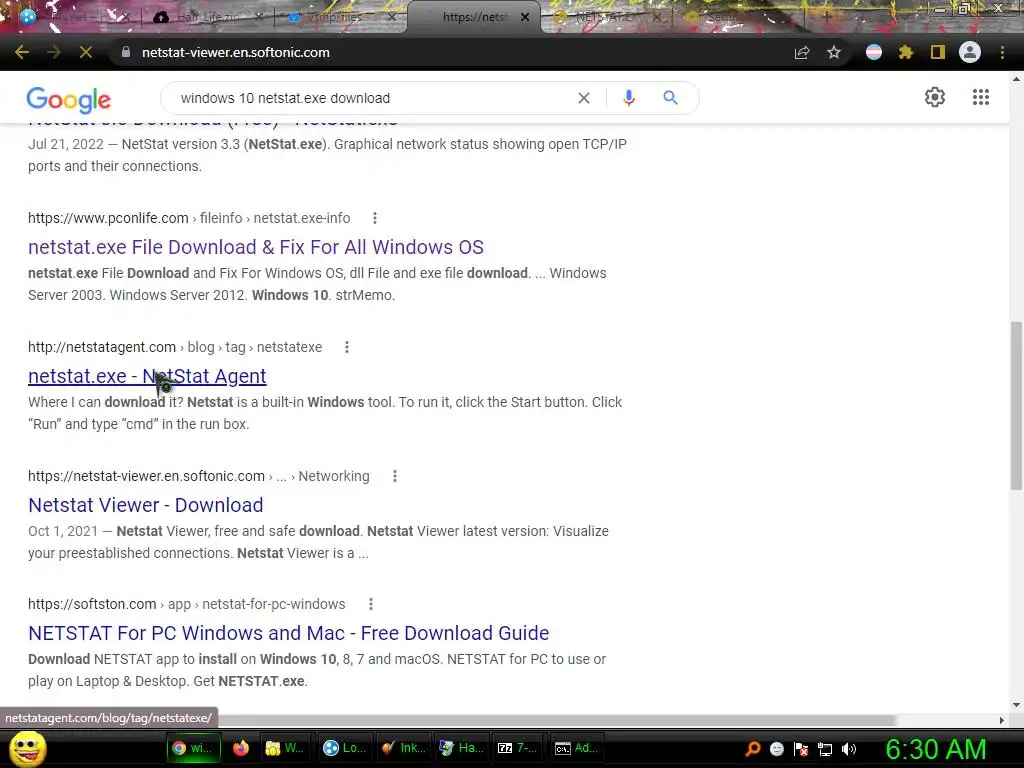Switch to the Half_Life.zip browser tab

coord(205,18)
